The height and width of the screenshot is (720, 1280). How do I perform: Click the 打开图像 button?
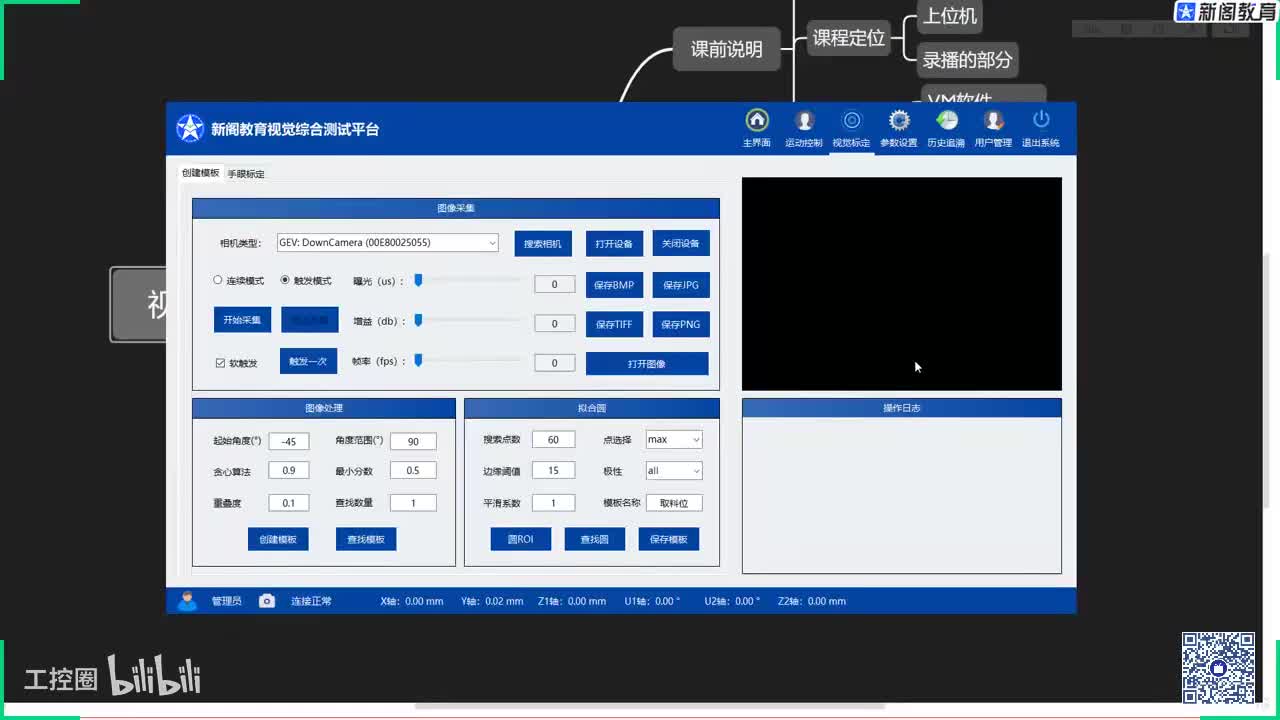pos(647,364)
